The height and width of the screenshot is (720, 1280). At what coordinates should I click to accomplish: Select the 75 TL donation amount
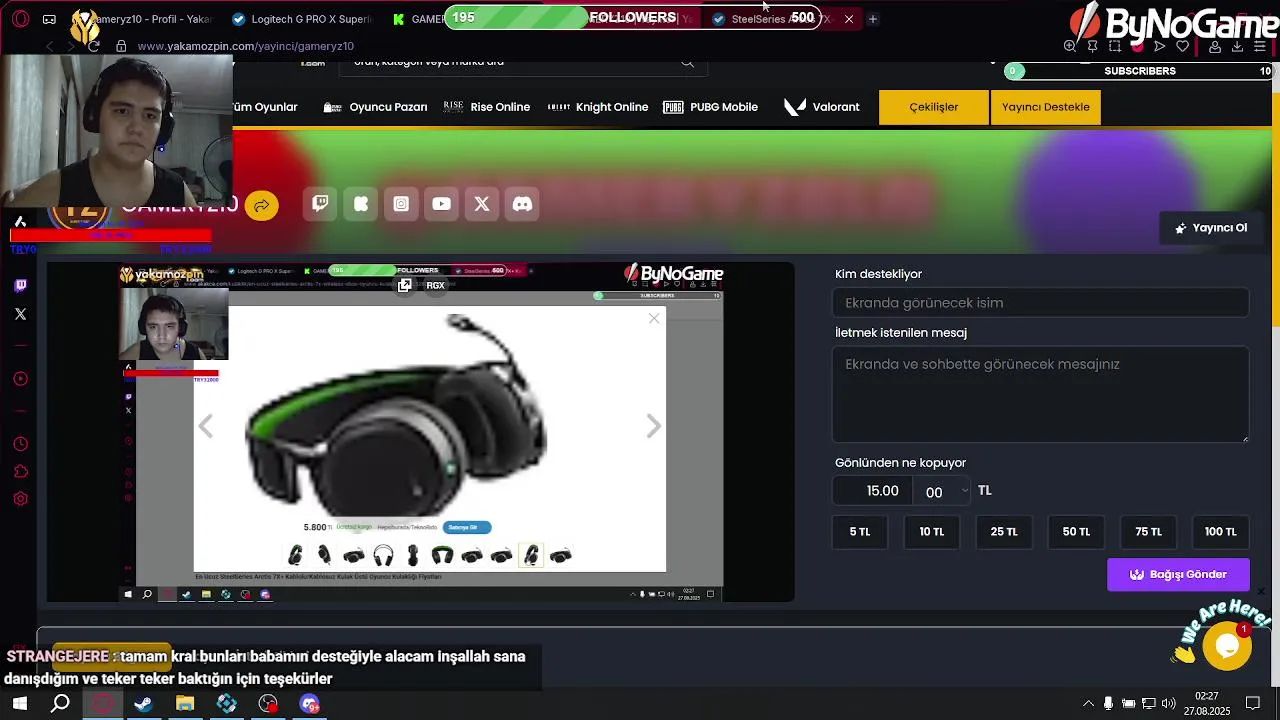(1148, 532)
